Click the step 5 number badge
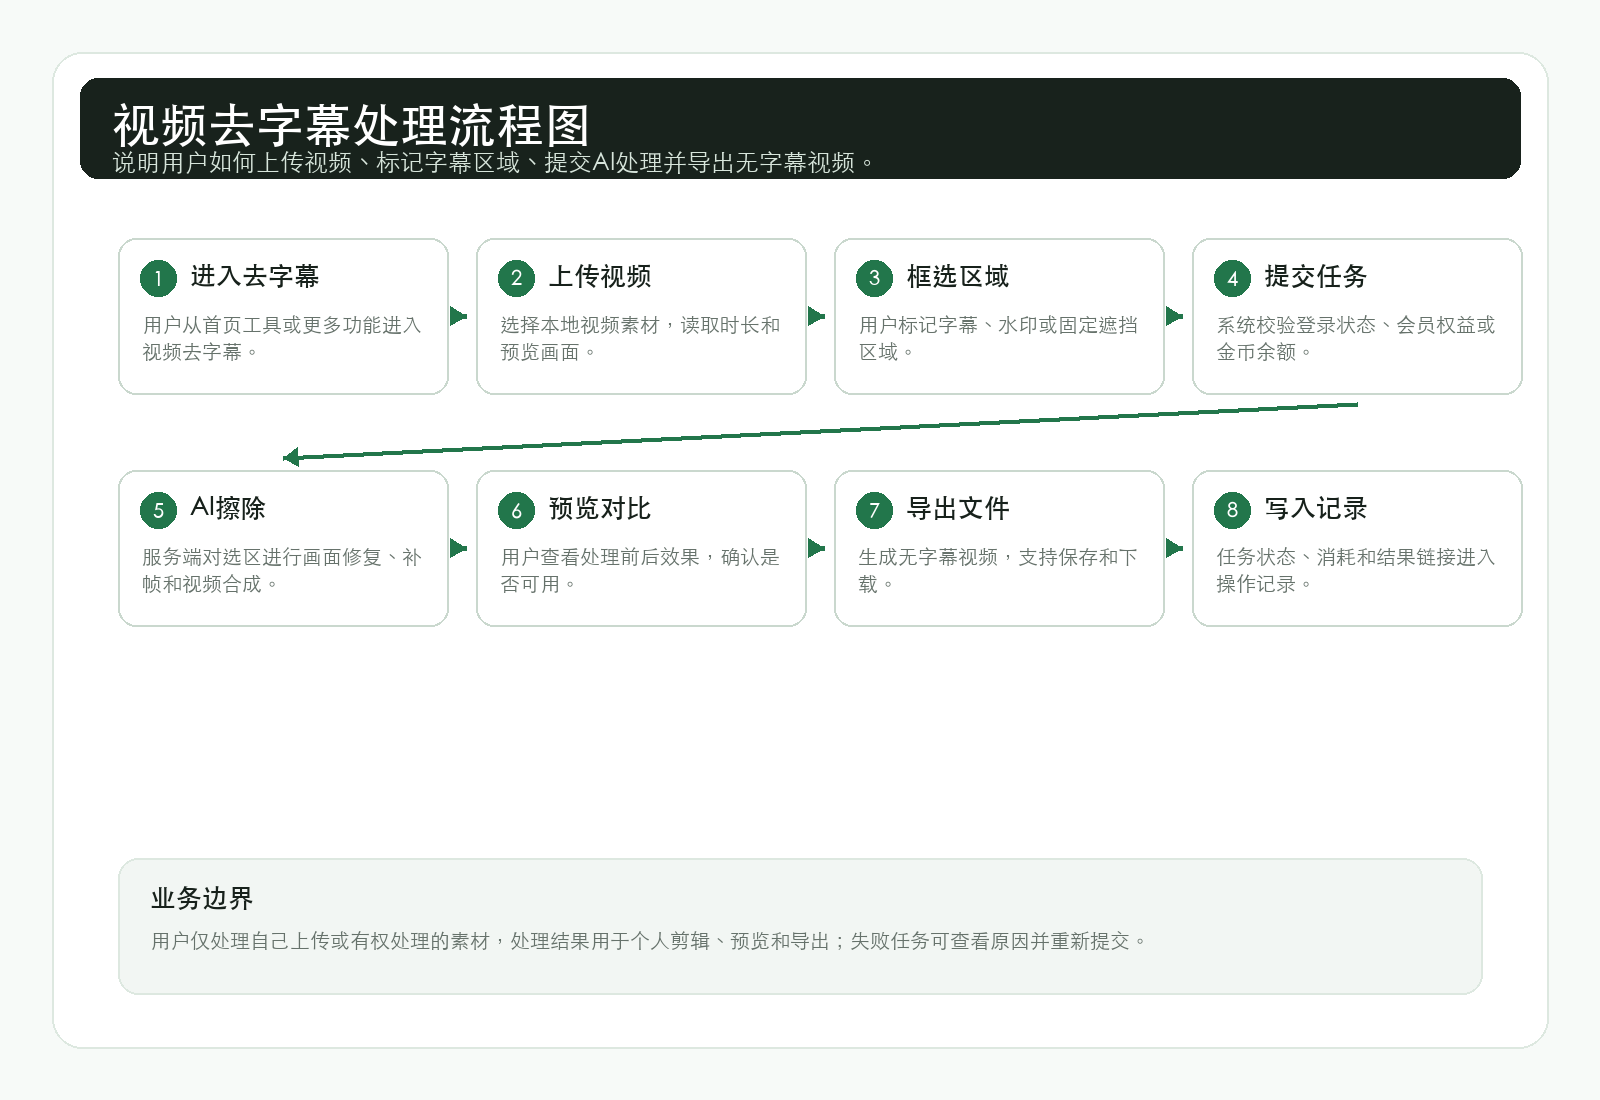The height and width of the screenshot is (1100, 1600). (x=158, y=510)
